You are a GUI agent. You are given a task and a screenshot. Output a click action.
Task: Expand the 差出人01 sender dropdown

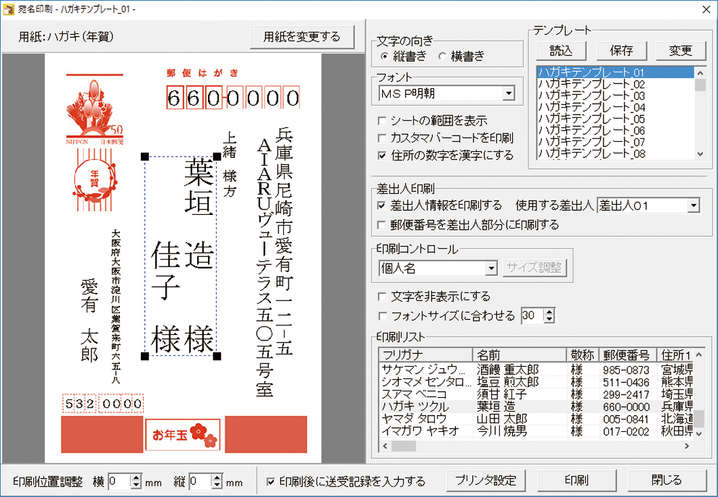693,206
